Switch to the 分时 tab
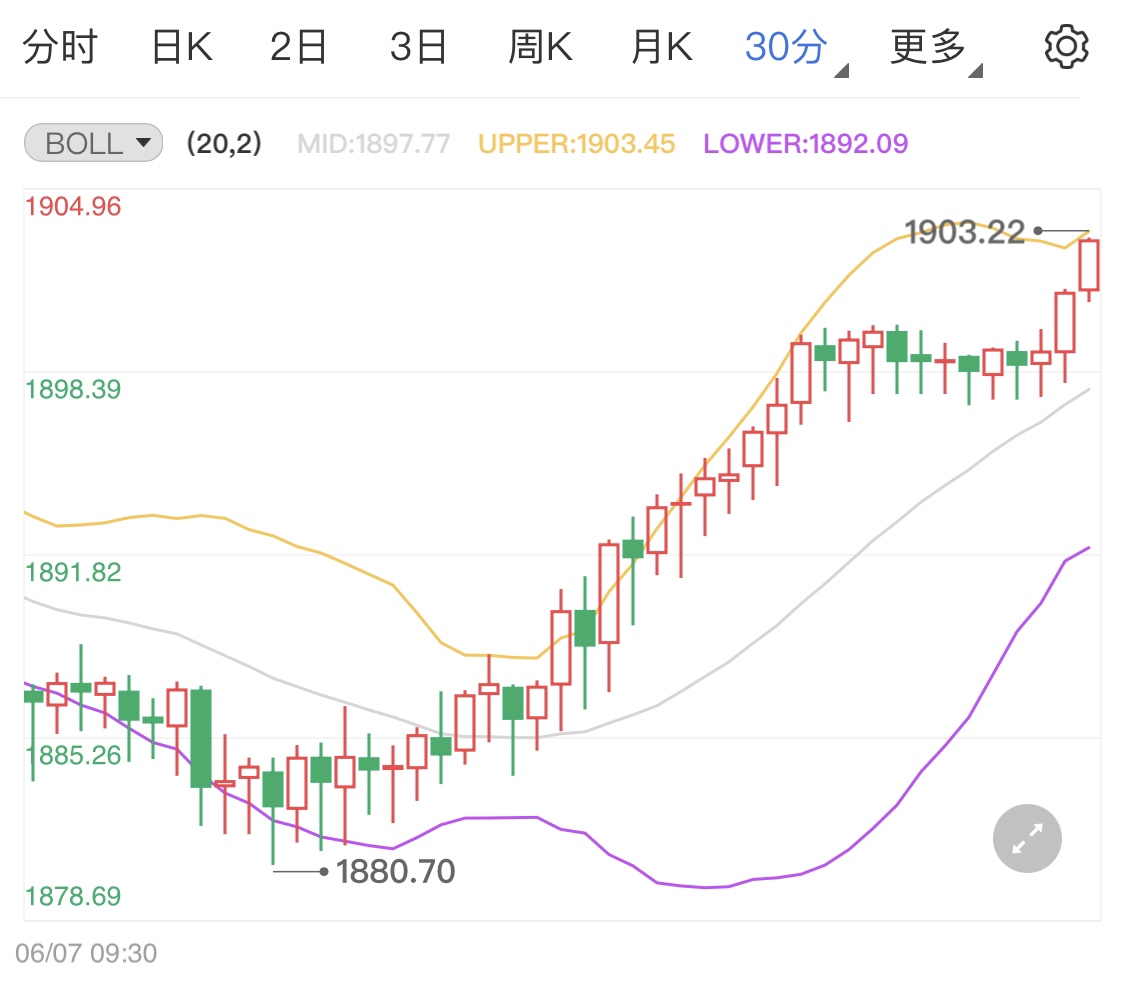This screenshot has width=1125, height=986. pyautogui.click(x=60, y=47)
